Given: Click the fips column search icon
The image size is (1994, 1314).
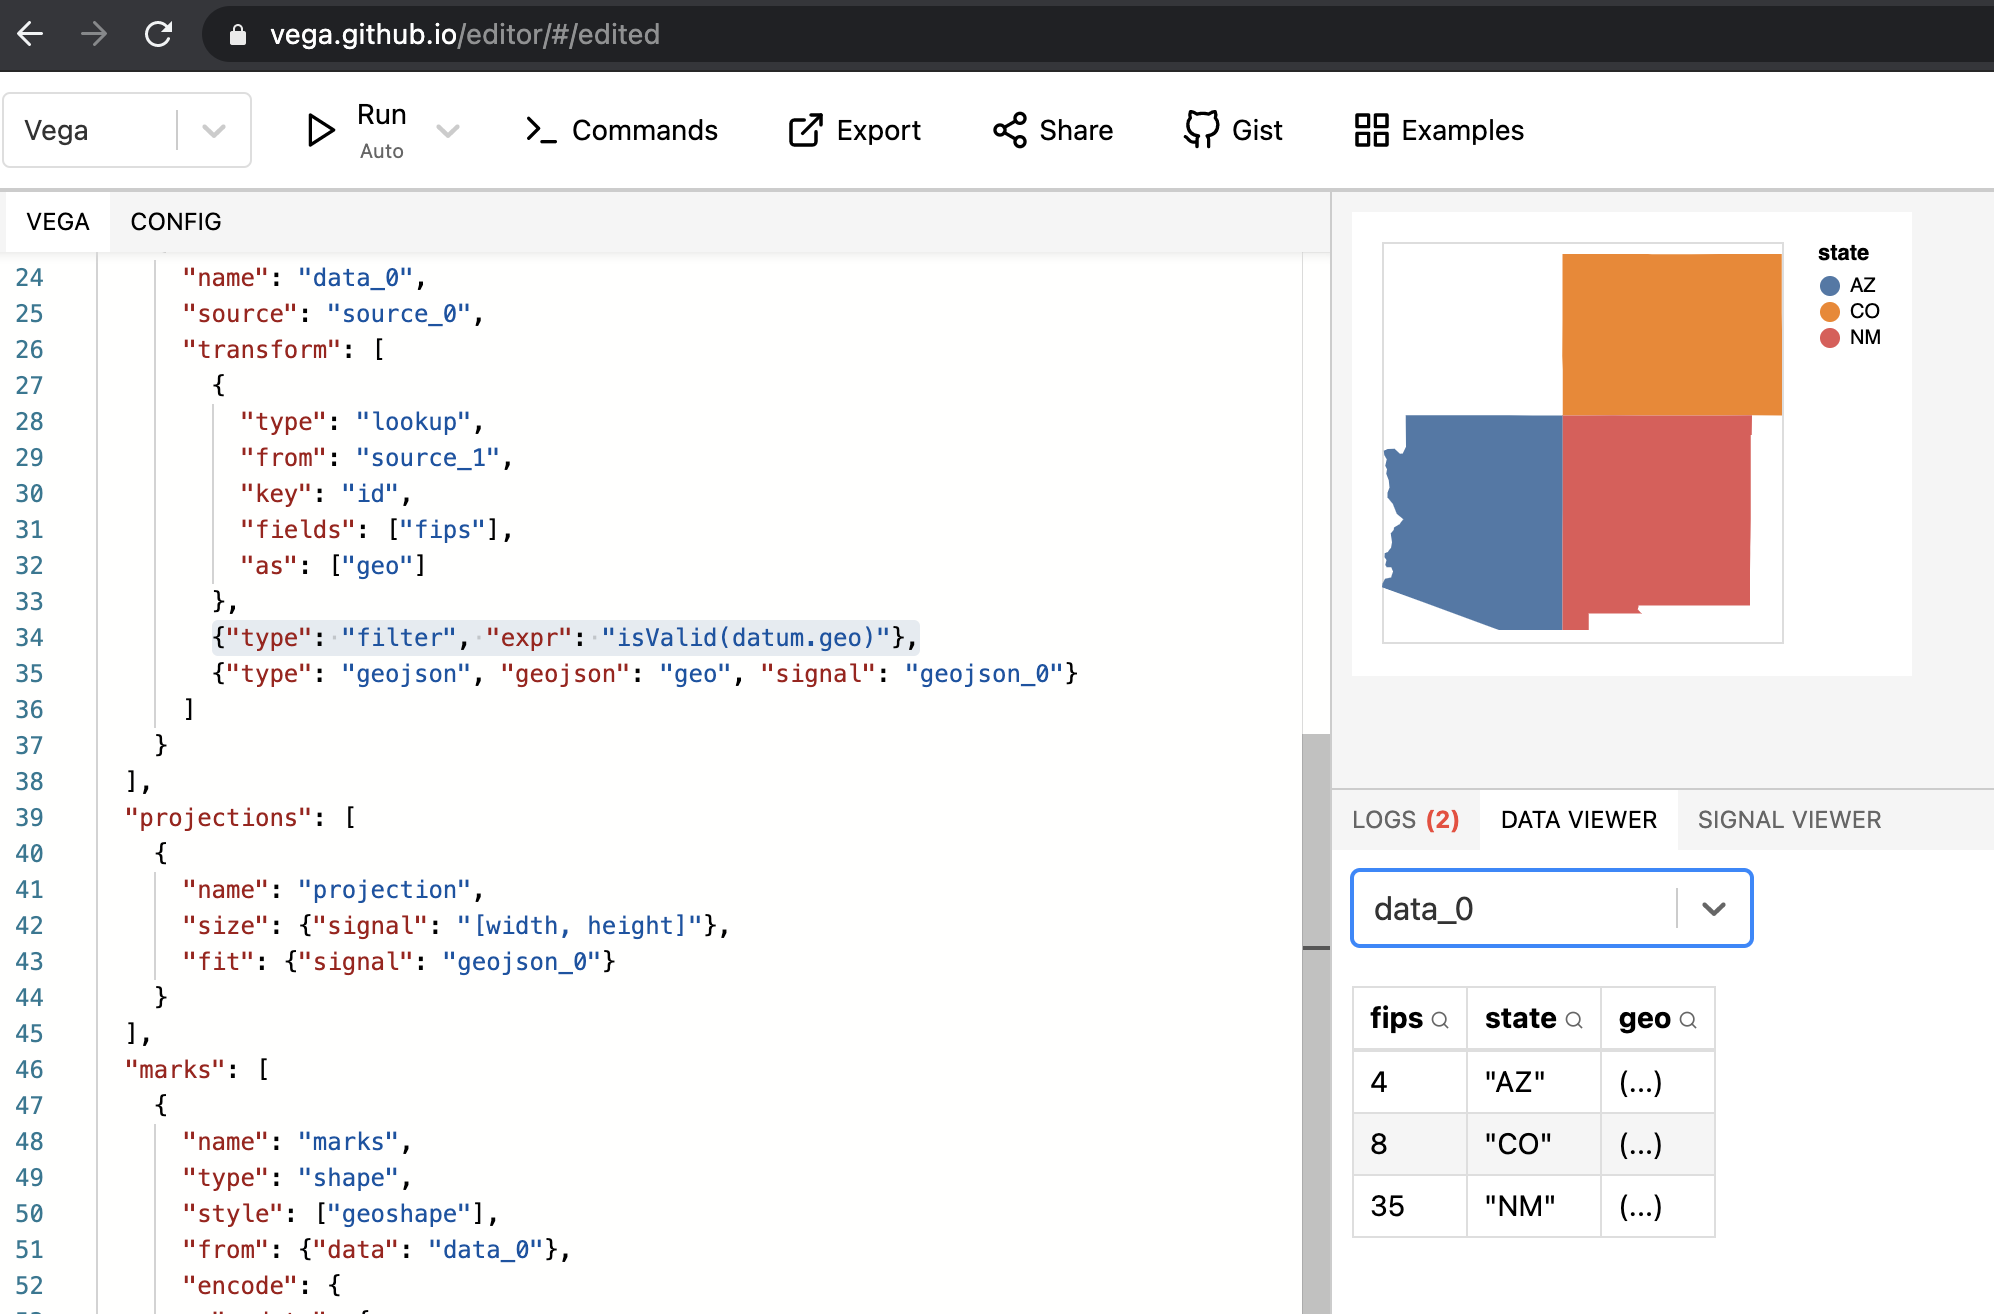Looking at the screenshot, I should point(1440,1020).
